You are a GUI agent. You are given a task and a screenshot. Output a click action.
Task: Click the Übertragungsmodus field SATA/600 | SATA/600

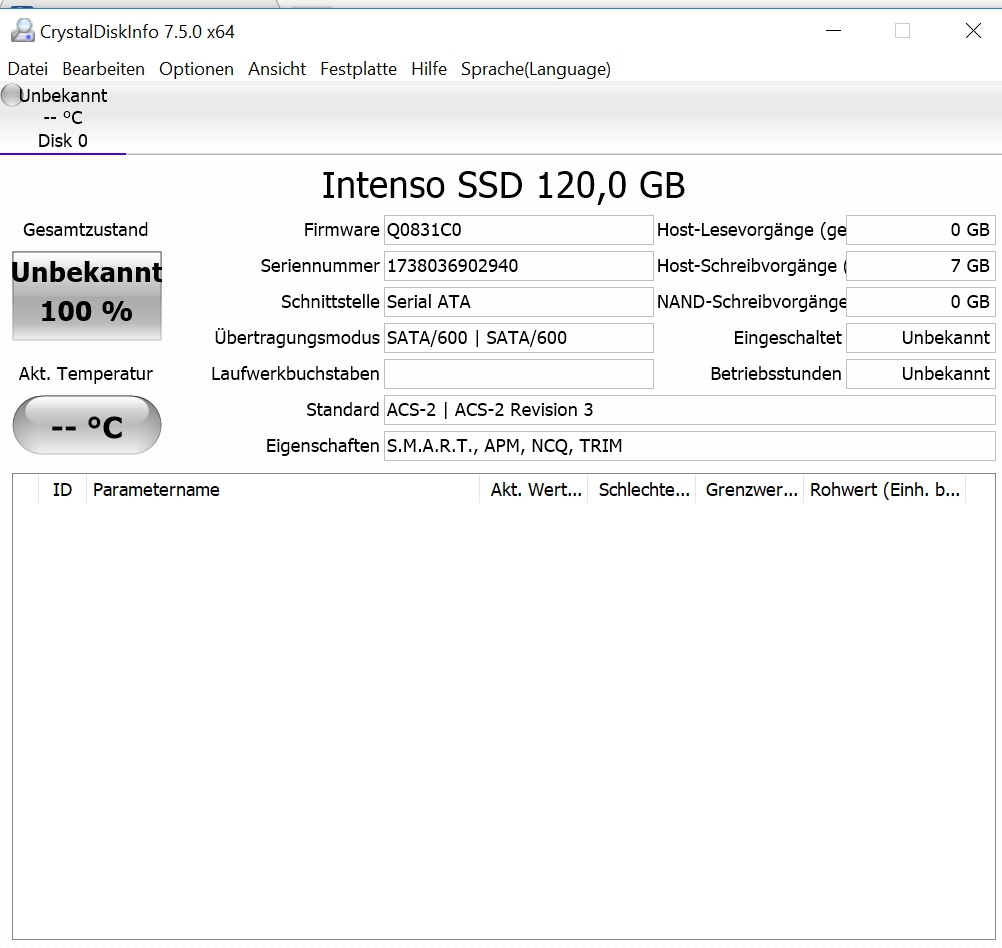pos(518,338)
